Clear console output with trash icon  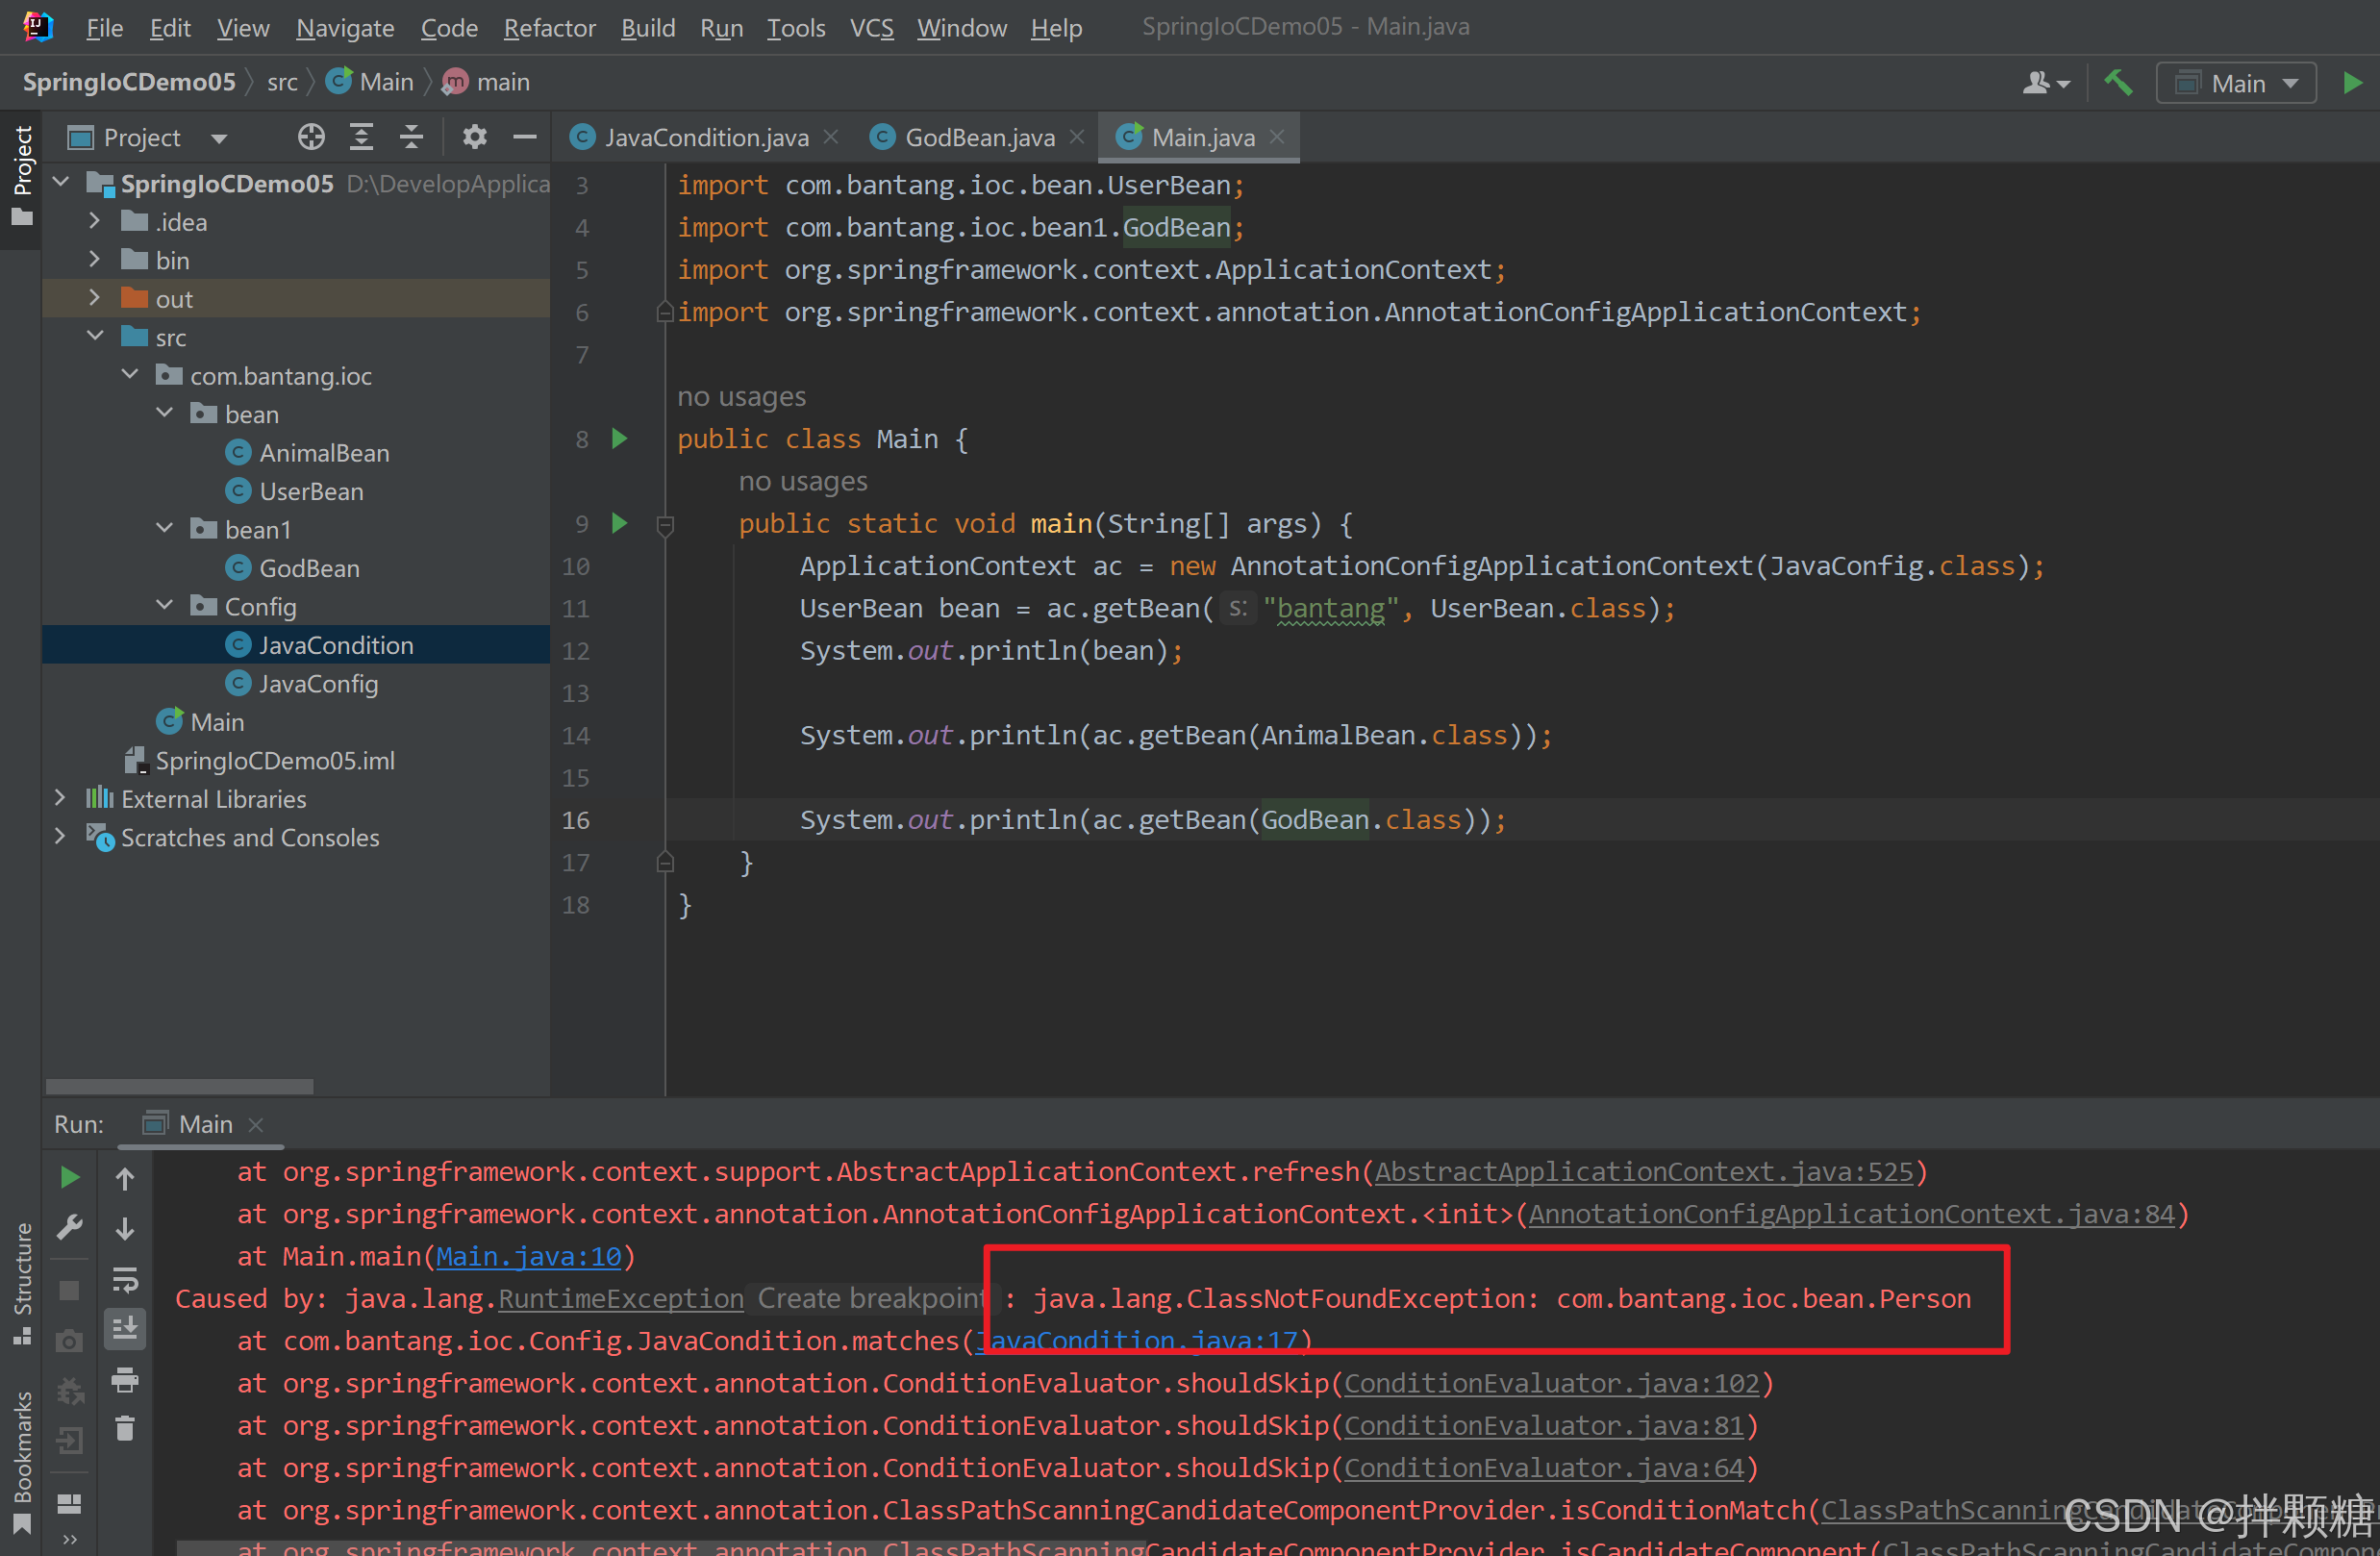click(x=125, y=1428)
